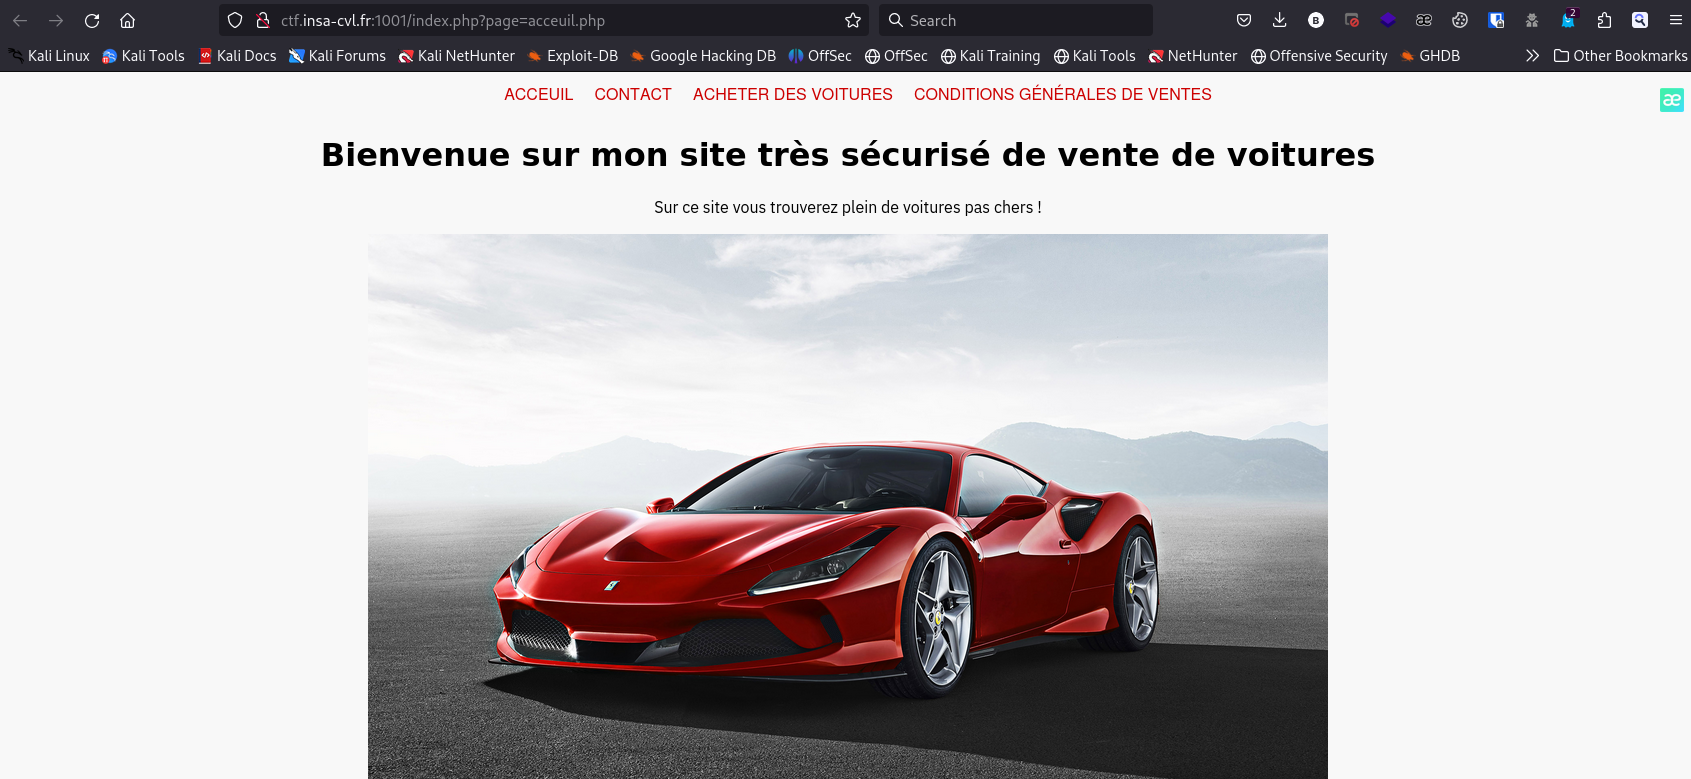Save page to Pocket icon

click(1244, 20)
